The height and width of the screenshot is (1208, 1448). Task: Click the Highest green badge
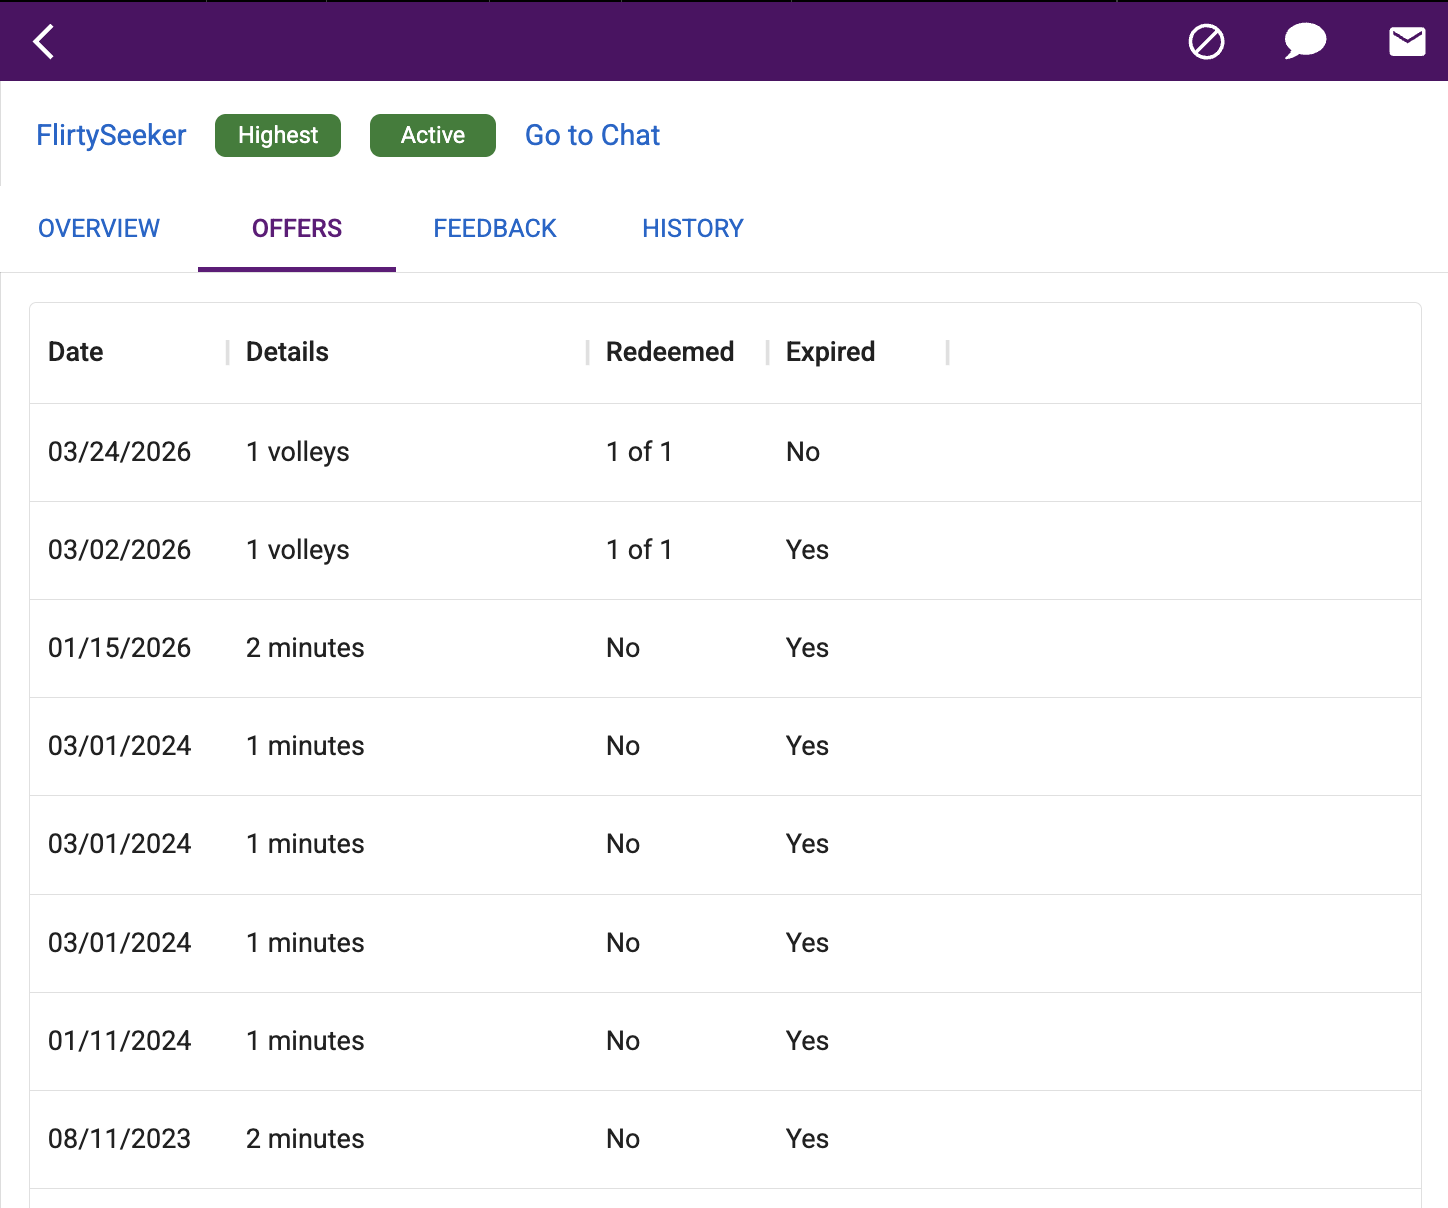click(x=278, y=135)
